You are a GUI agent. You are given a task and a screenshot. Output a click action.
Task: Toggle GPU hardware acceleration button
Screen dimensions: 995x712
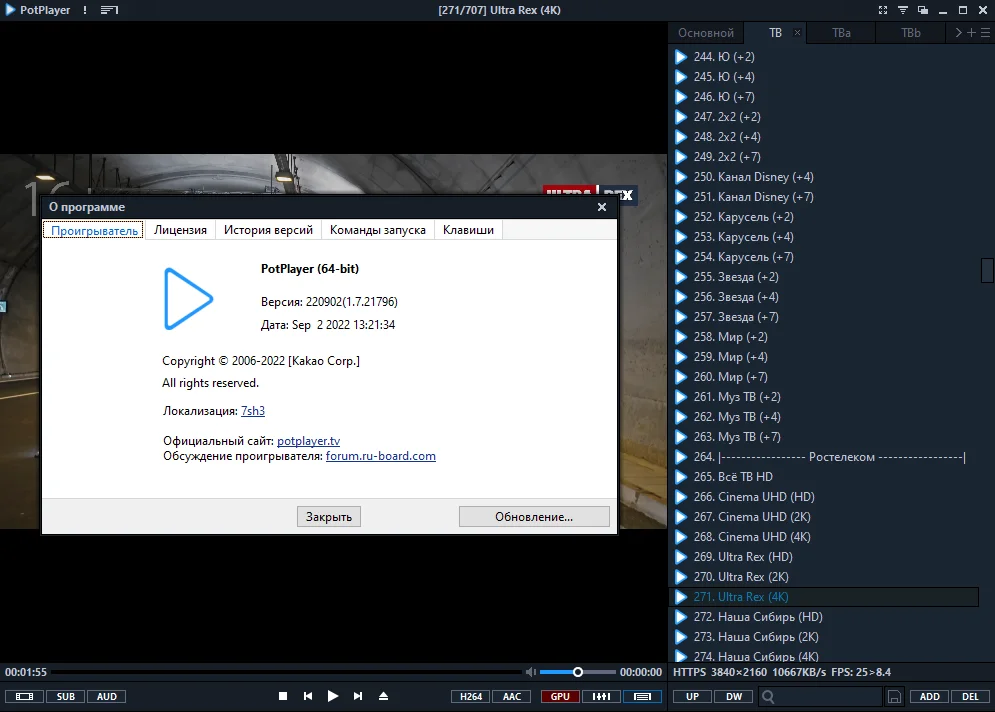point(560,697)
